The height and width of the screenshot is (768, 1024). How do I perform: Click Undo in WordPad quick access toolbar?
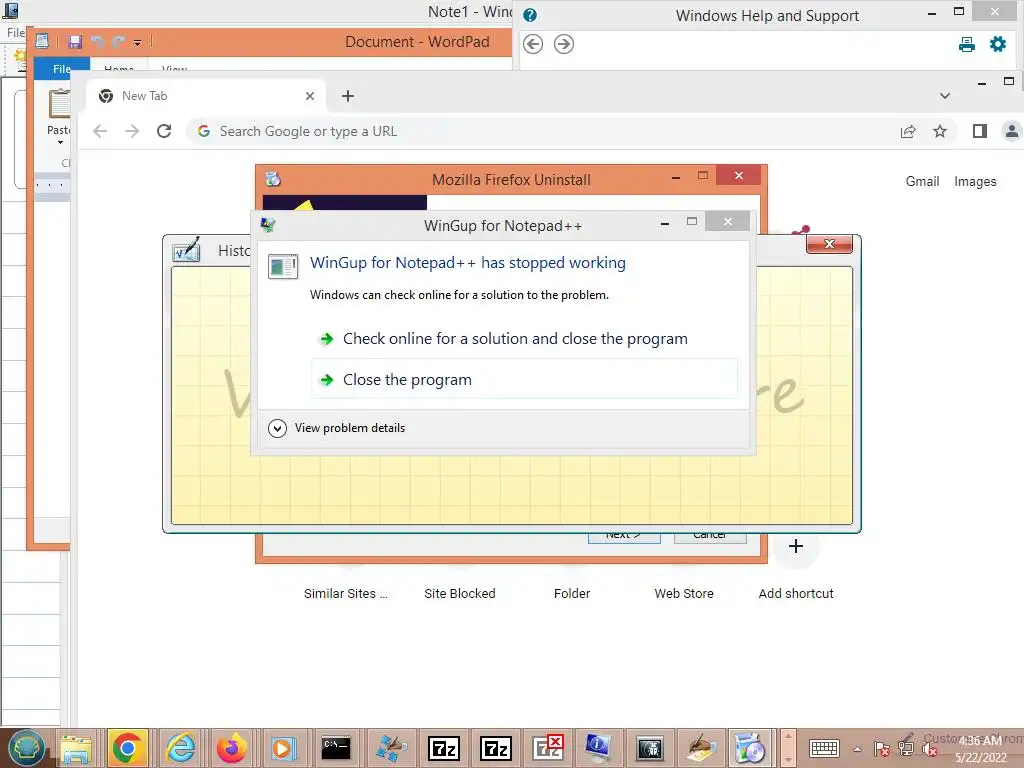pos(97,42)
